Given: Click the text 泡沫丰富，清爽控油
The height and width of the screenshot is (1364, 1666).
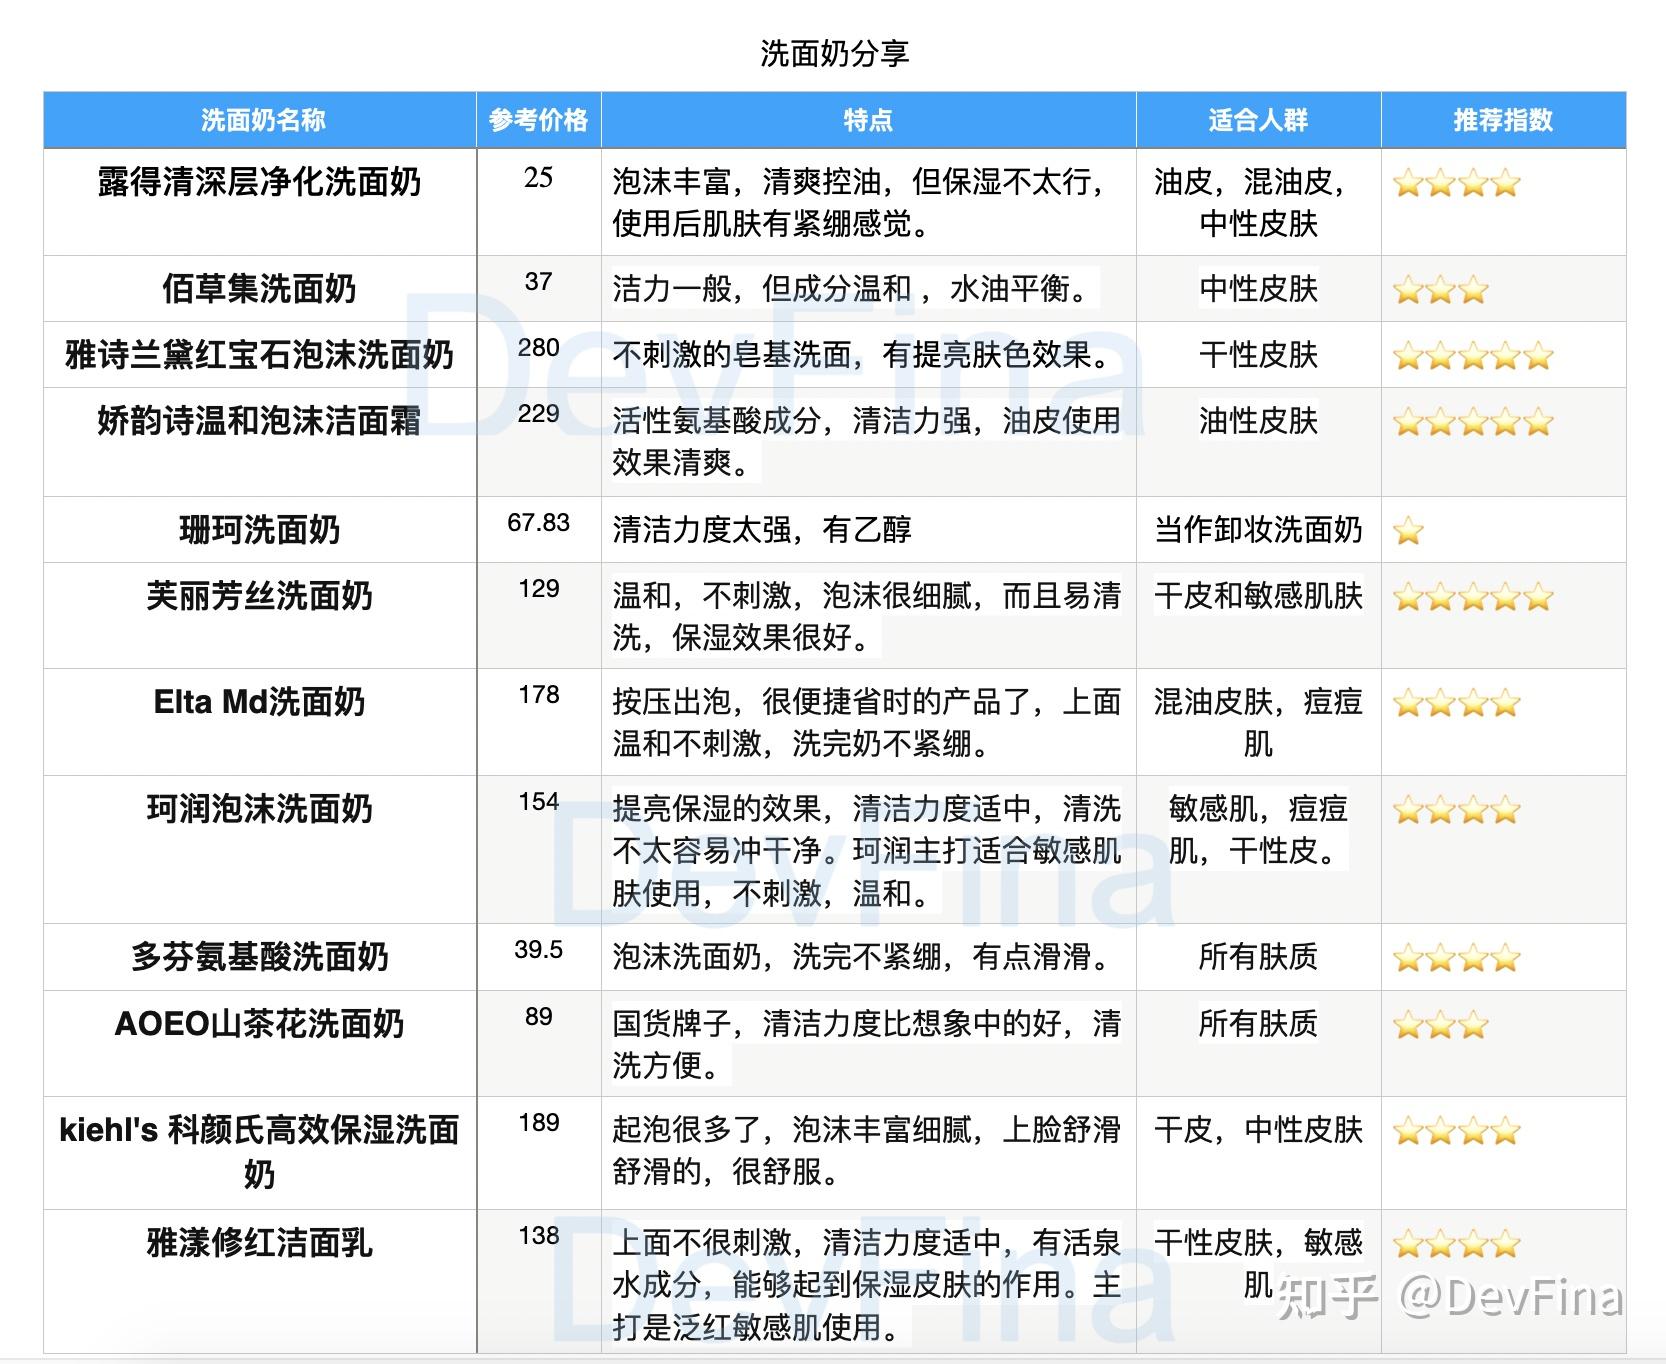Looking at the screenshot, I should pyautogui.click(x=747, y=182).
